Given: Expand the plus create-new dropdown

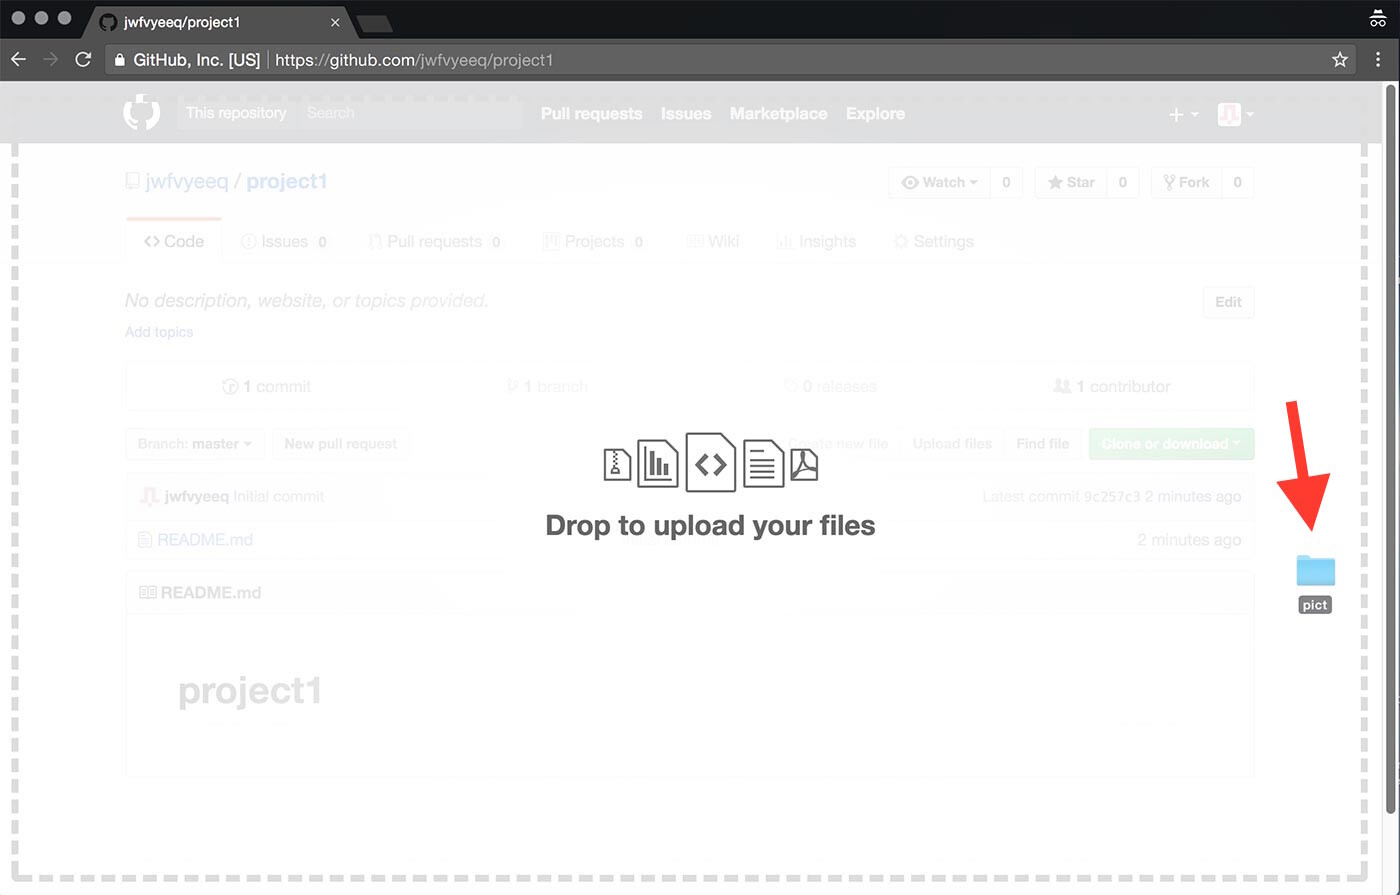Looking at the screenshot, I should tap(1184, 115).
